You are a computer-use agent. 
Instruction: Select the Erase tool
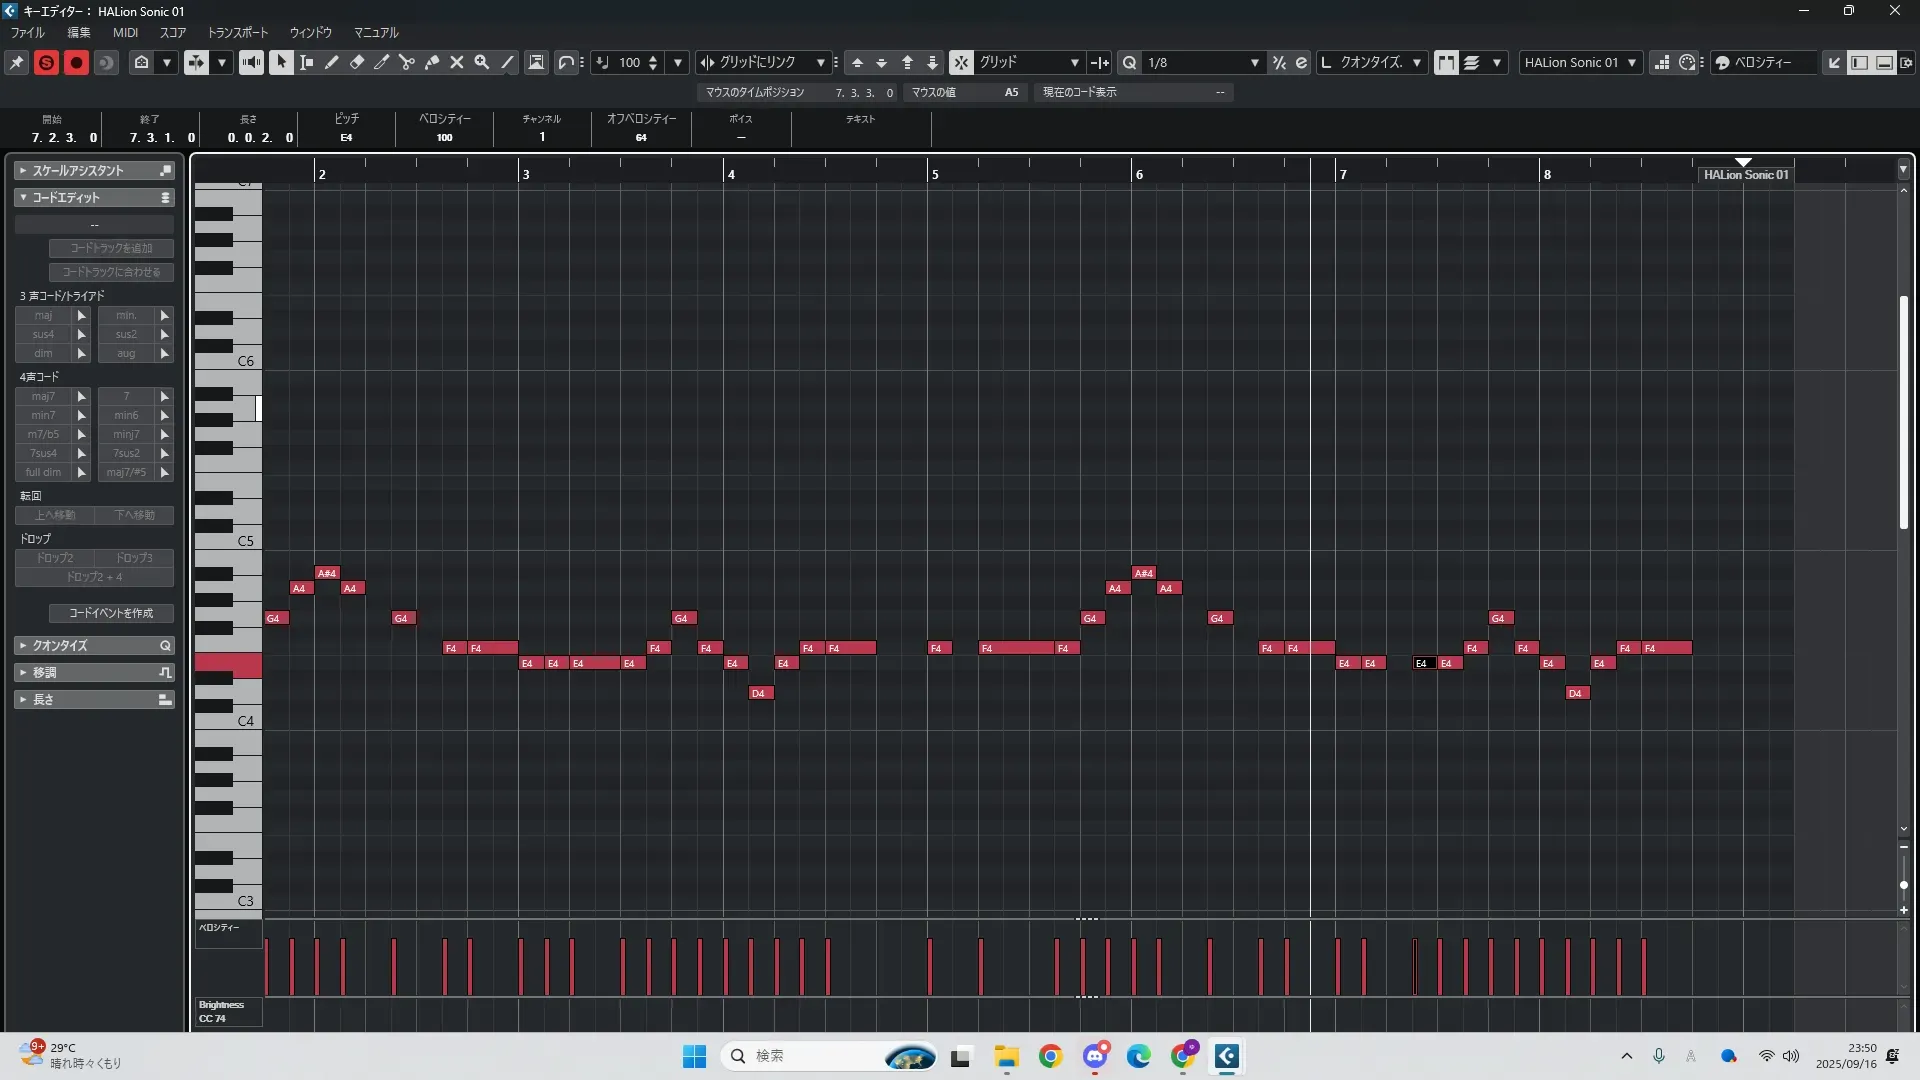[x=357, y=62]
